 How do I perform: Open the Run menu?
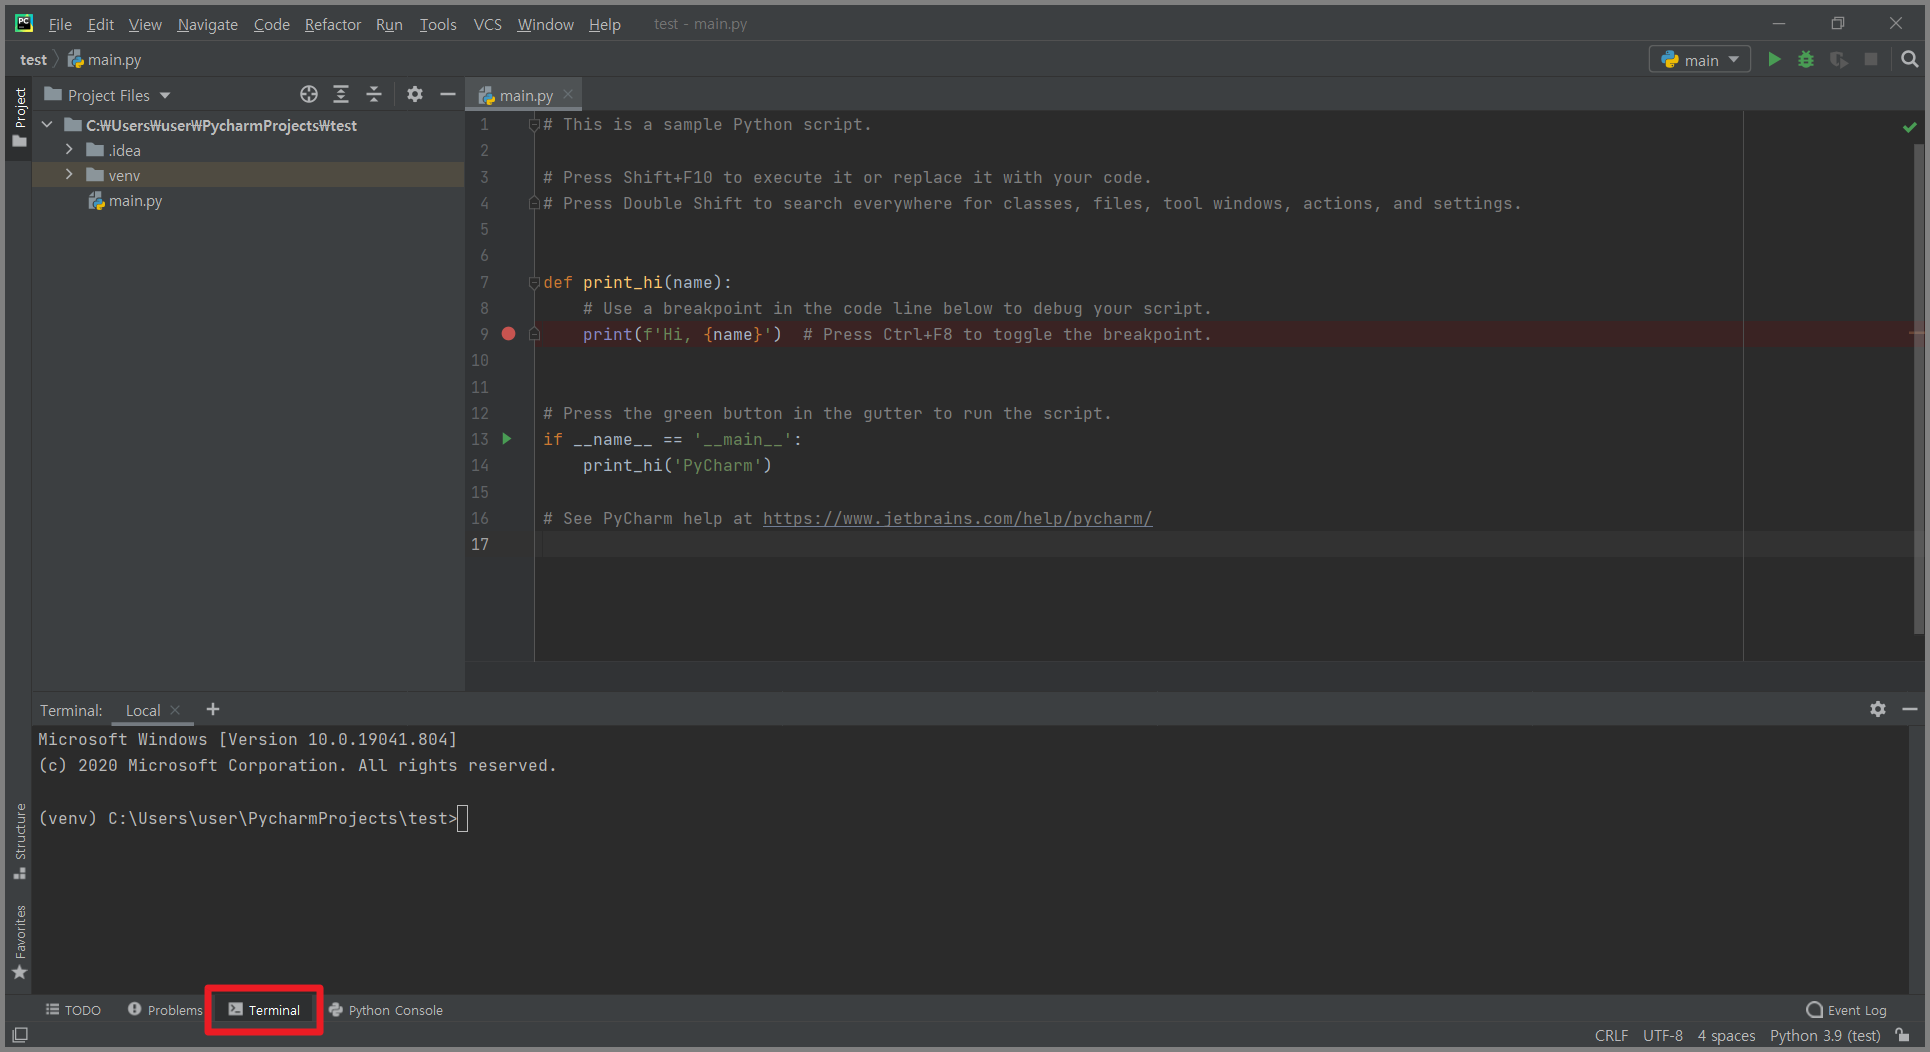click(x=389, y=24)
